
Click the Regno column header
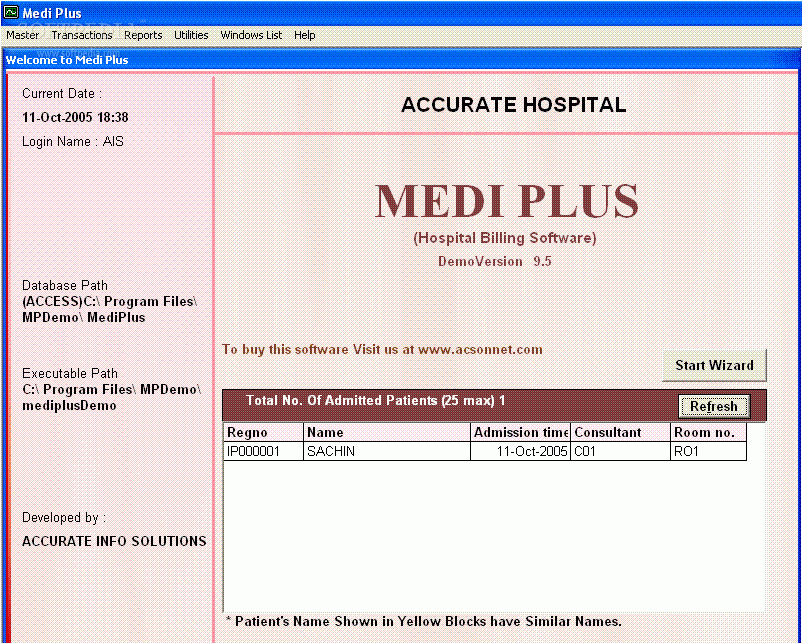pos(264,432)
